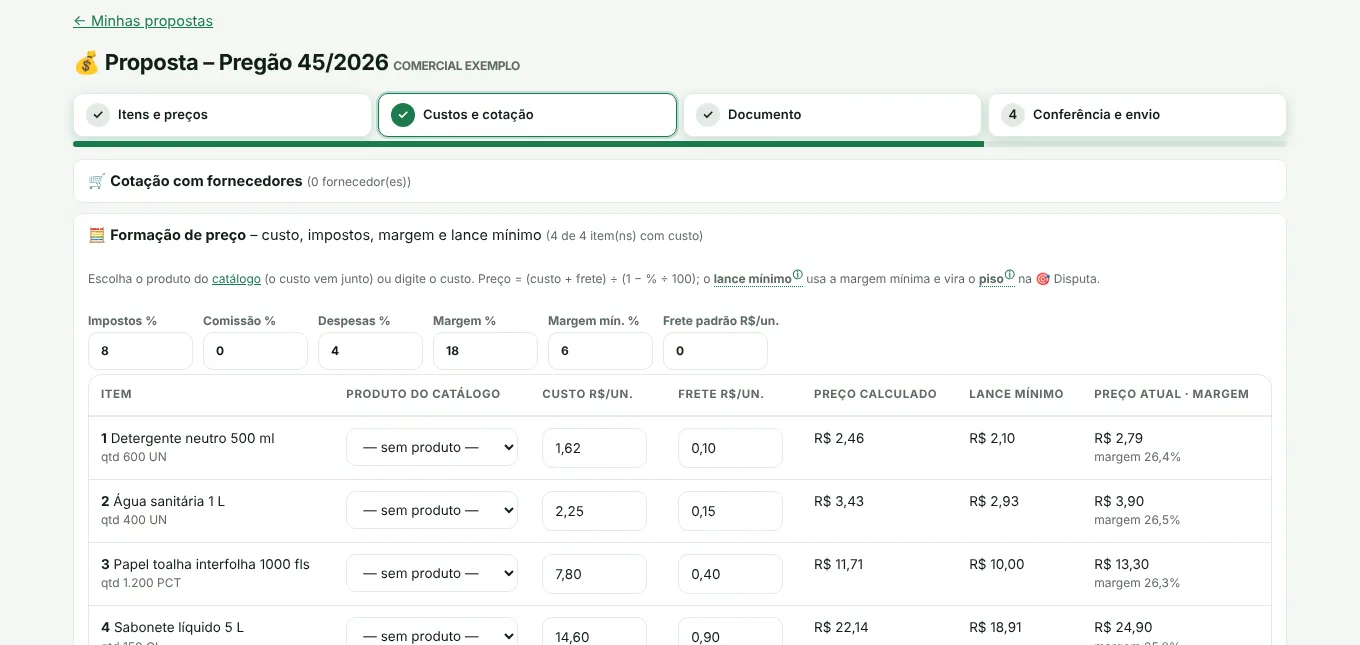Viewport: 1360px width, 645px height.
Task: Edit freight 0,40 for Papel toalha
Action: [730, 574]
